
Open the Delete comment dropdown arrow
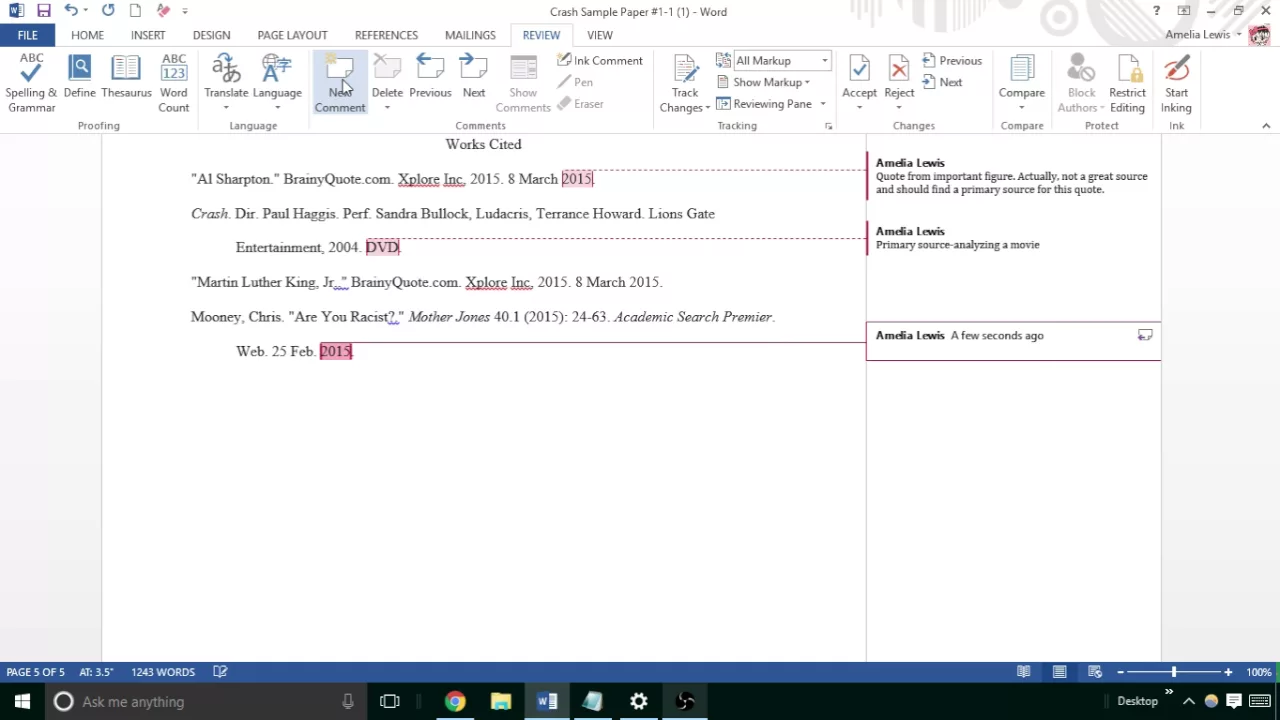(387, 108)
